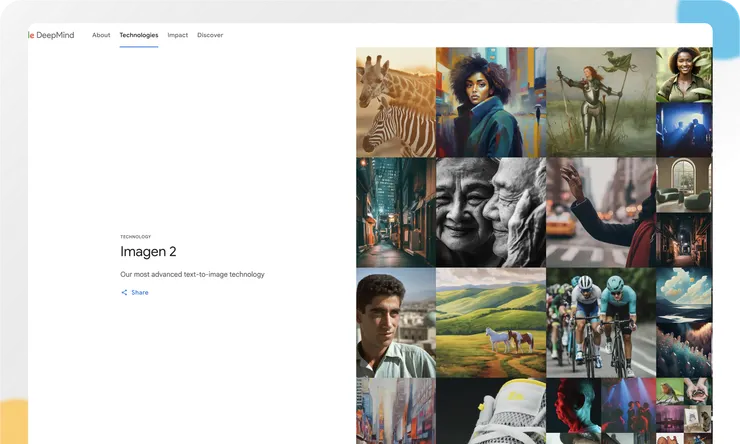Open the racing cyclists image
The width and height of the screenshot is (740, 444).
(x=601, y=323)
